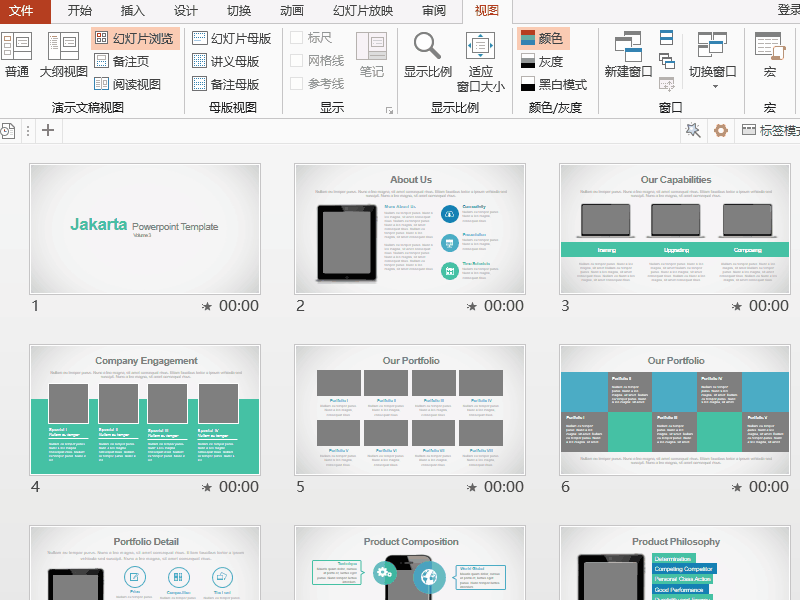Screen dimensions: 800x600
Task: Click the Arrange All windows icon
Action: [x=666, y=38]
